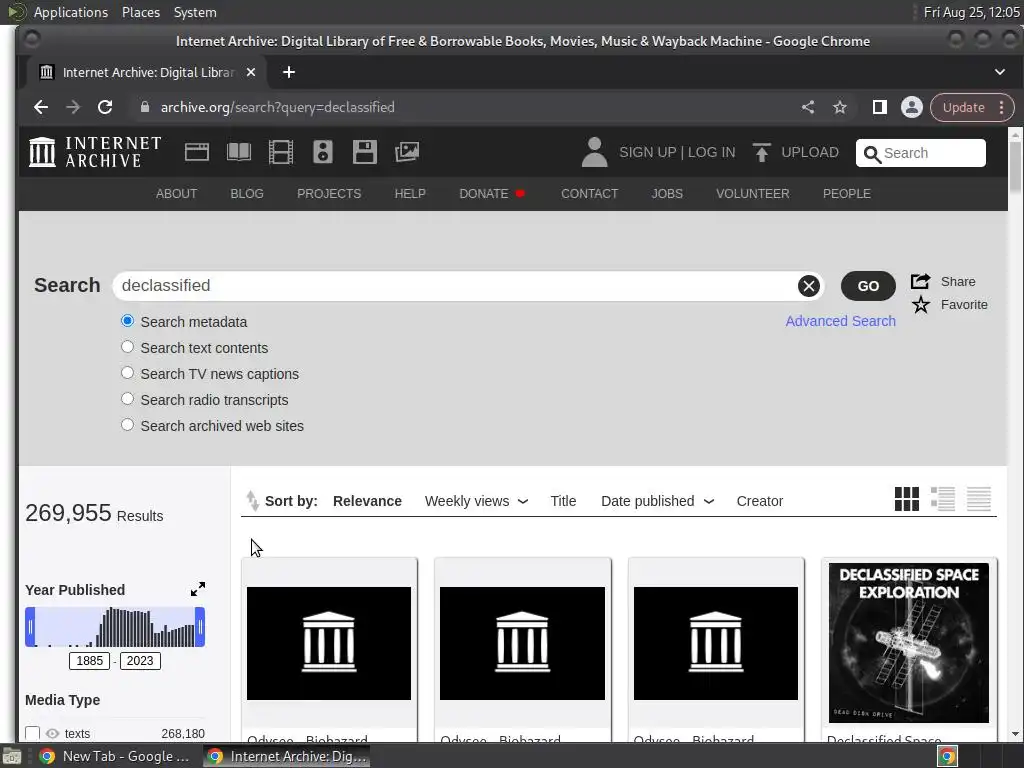Click SIGN UP link
The height and width of the screenshot is (768, 1024).
tap(648, 152)
